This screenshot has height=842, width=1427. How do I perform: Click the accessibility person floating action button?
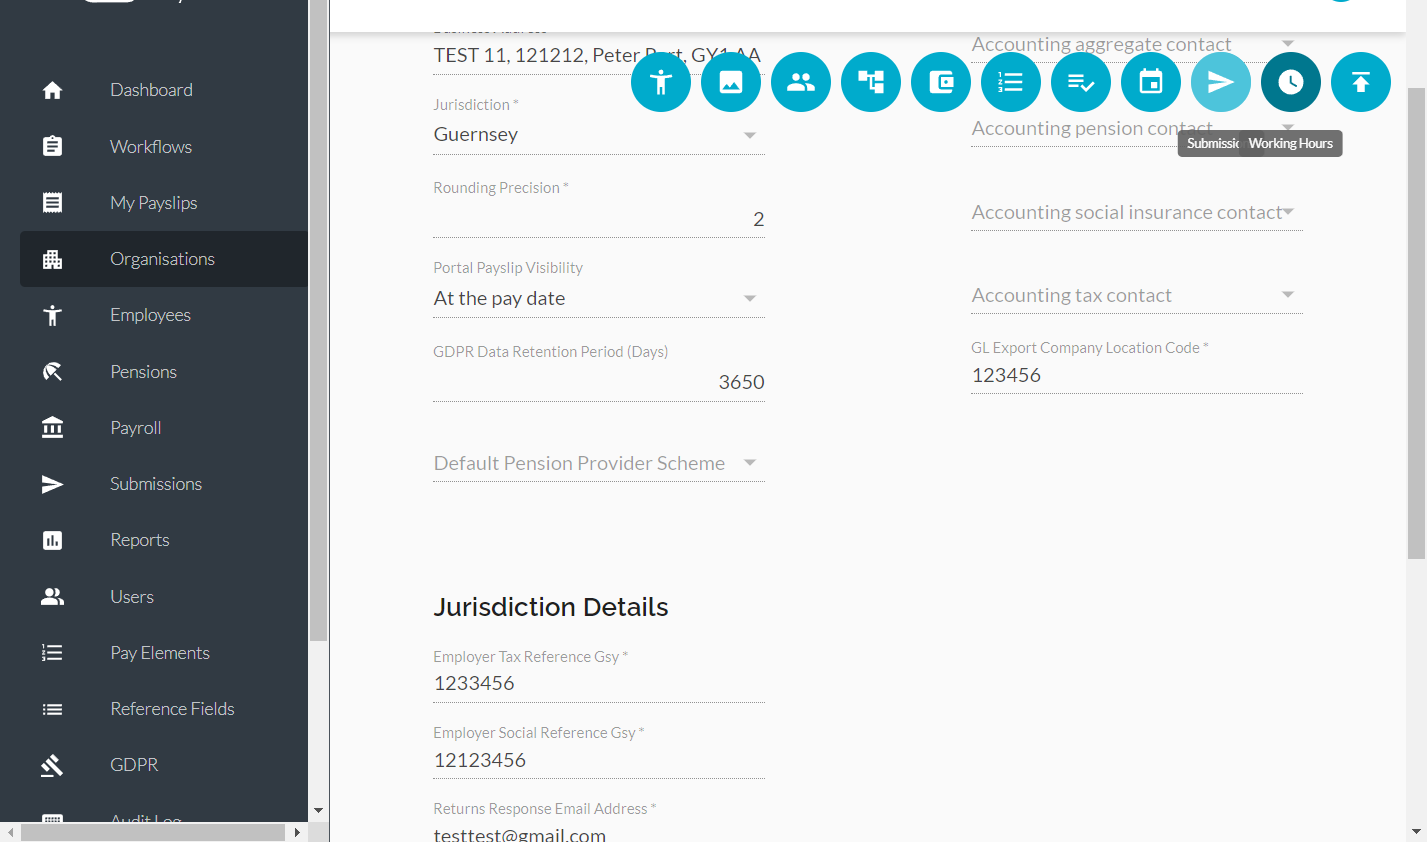click(661, 82)
